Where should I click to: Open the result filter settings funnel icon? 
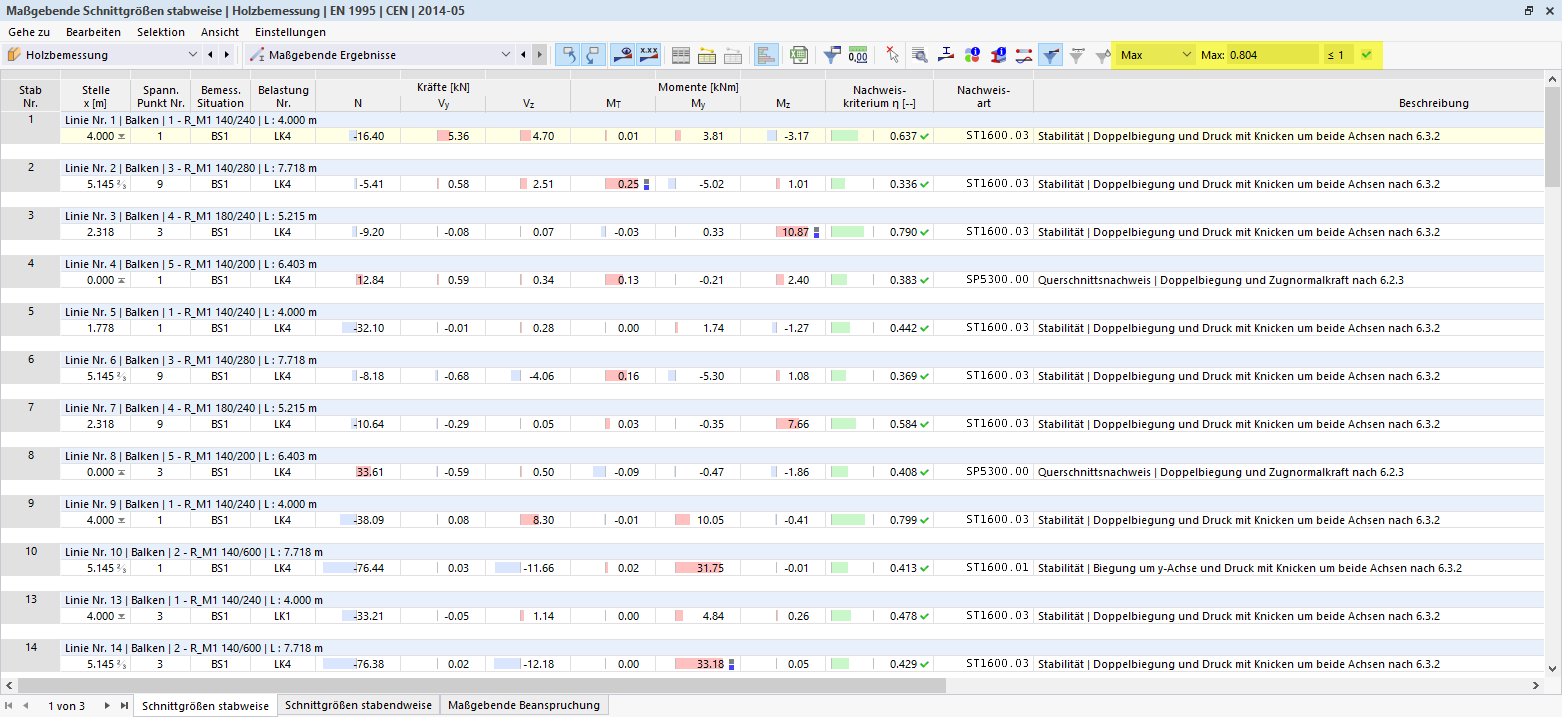[x=832, y=55]
